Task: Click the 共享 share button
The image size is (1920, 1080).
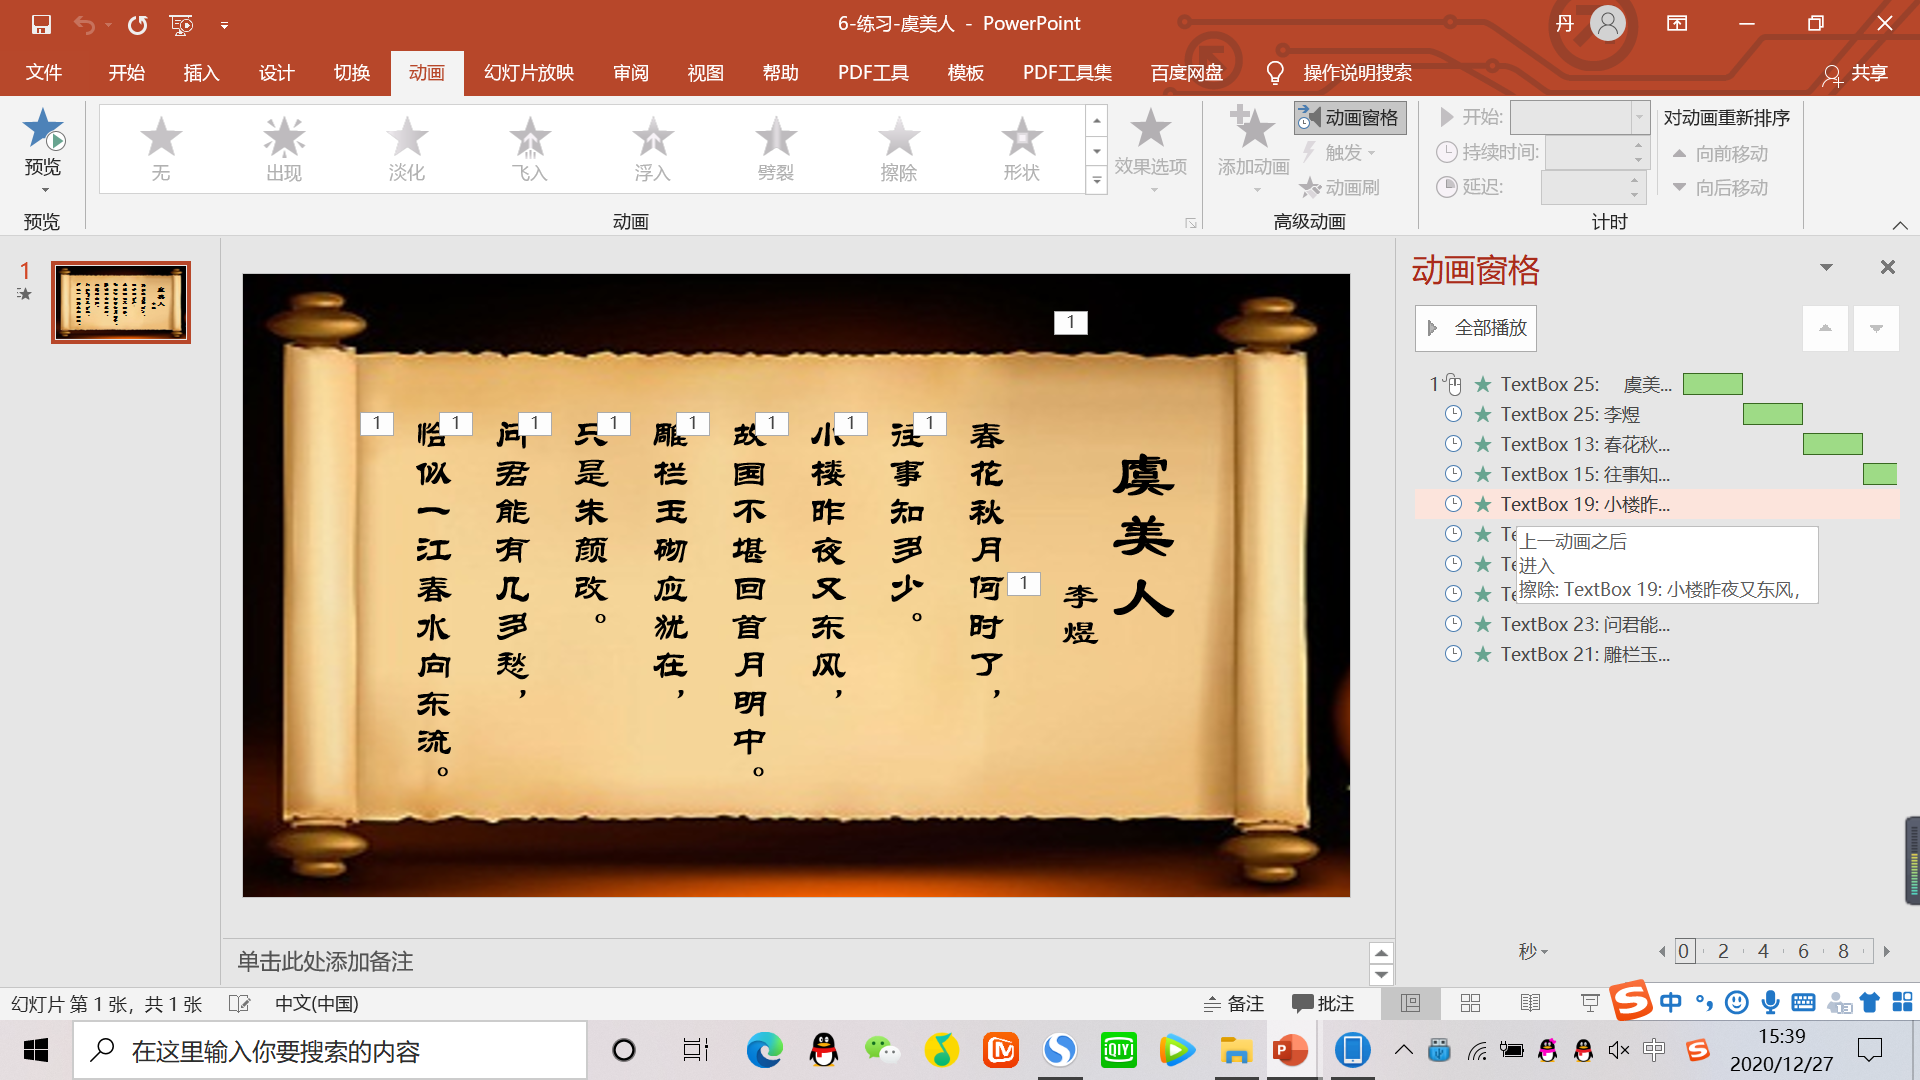Action: pyautogui.click(x=1856, y=73)
